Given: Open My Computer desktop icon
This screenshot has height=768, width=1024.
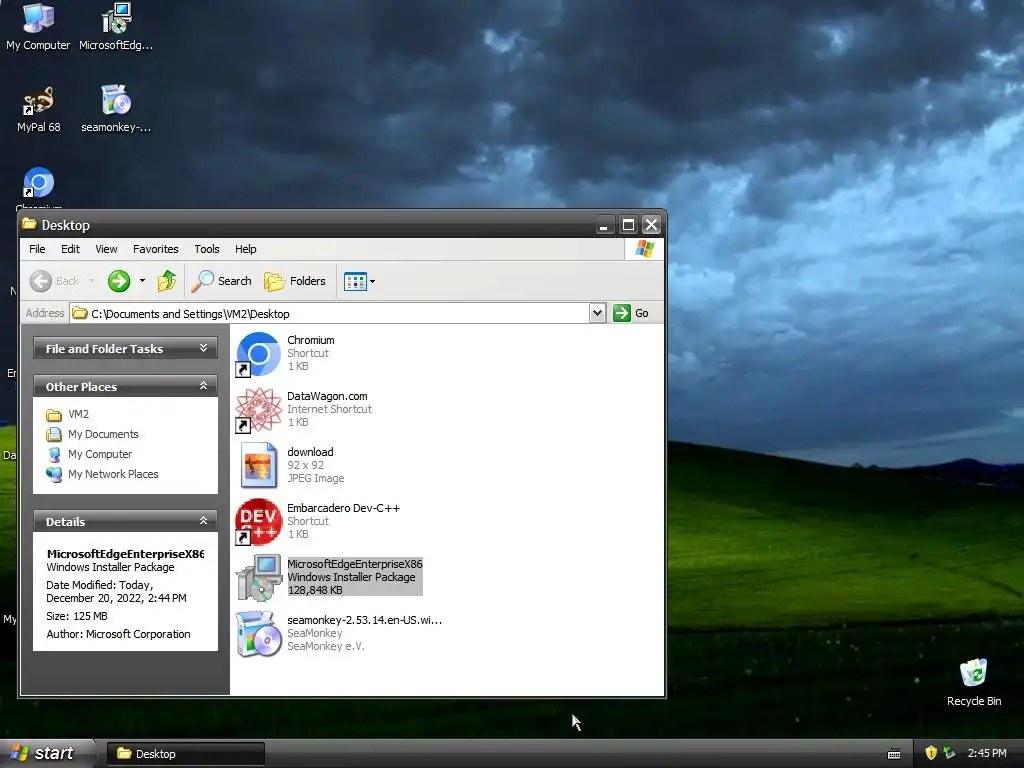Looking at the screenshot, I should [x=38, y=27].
